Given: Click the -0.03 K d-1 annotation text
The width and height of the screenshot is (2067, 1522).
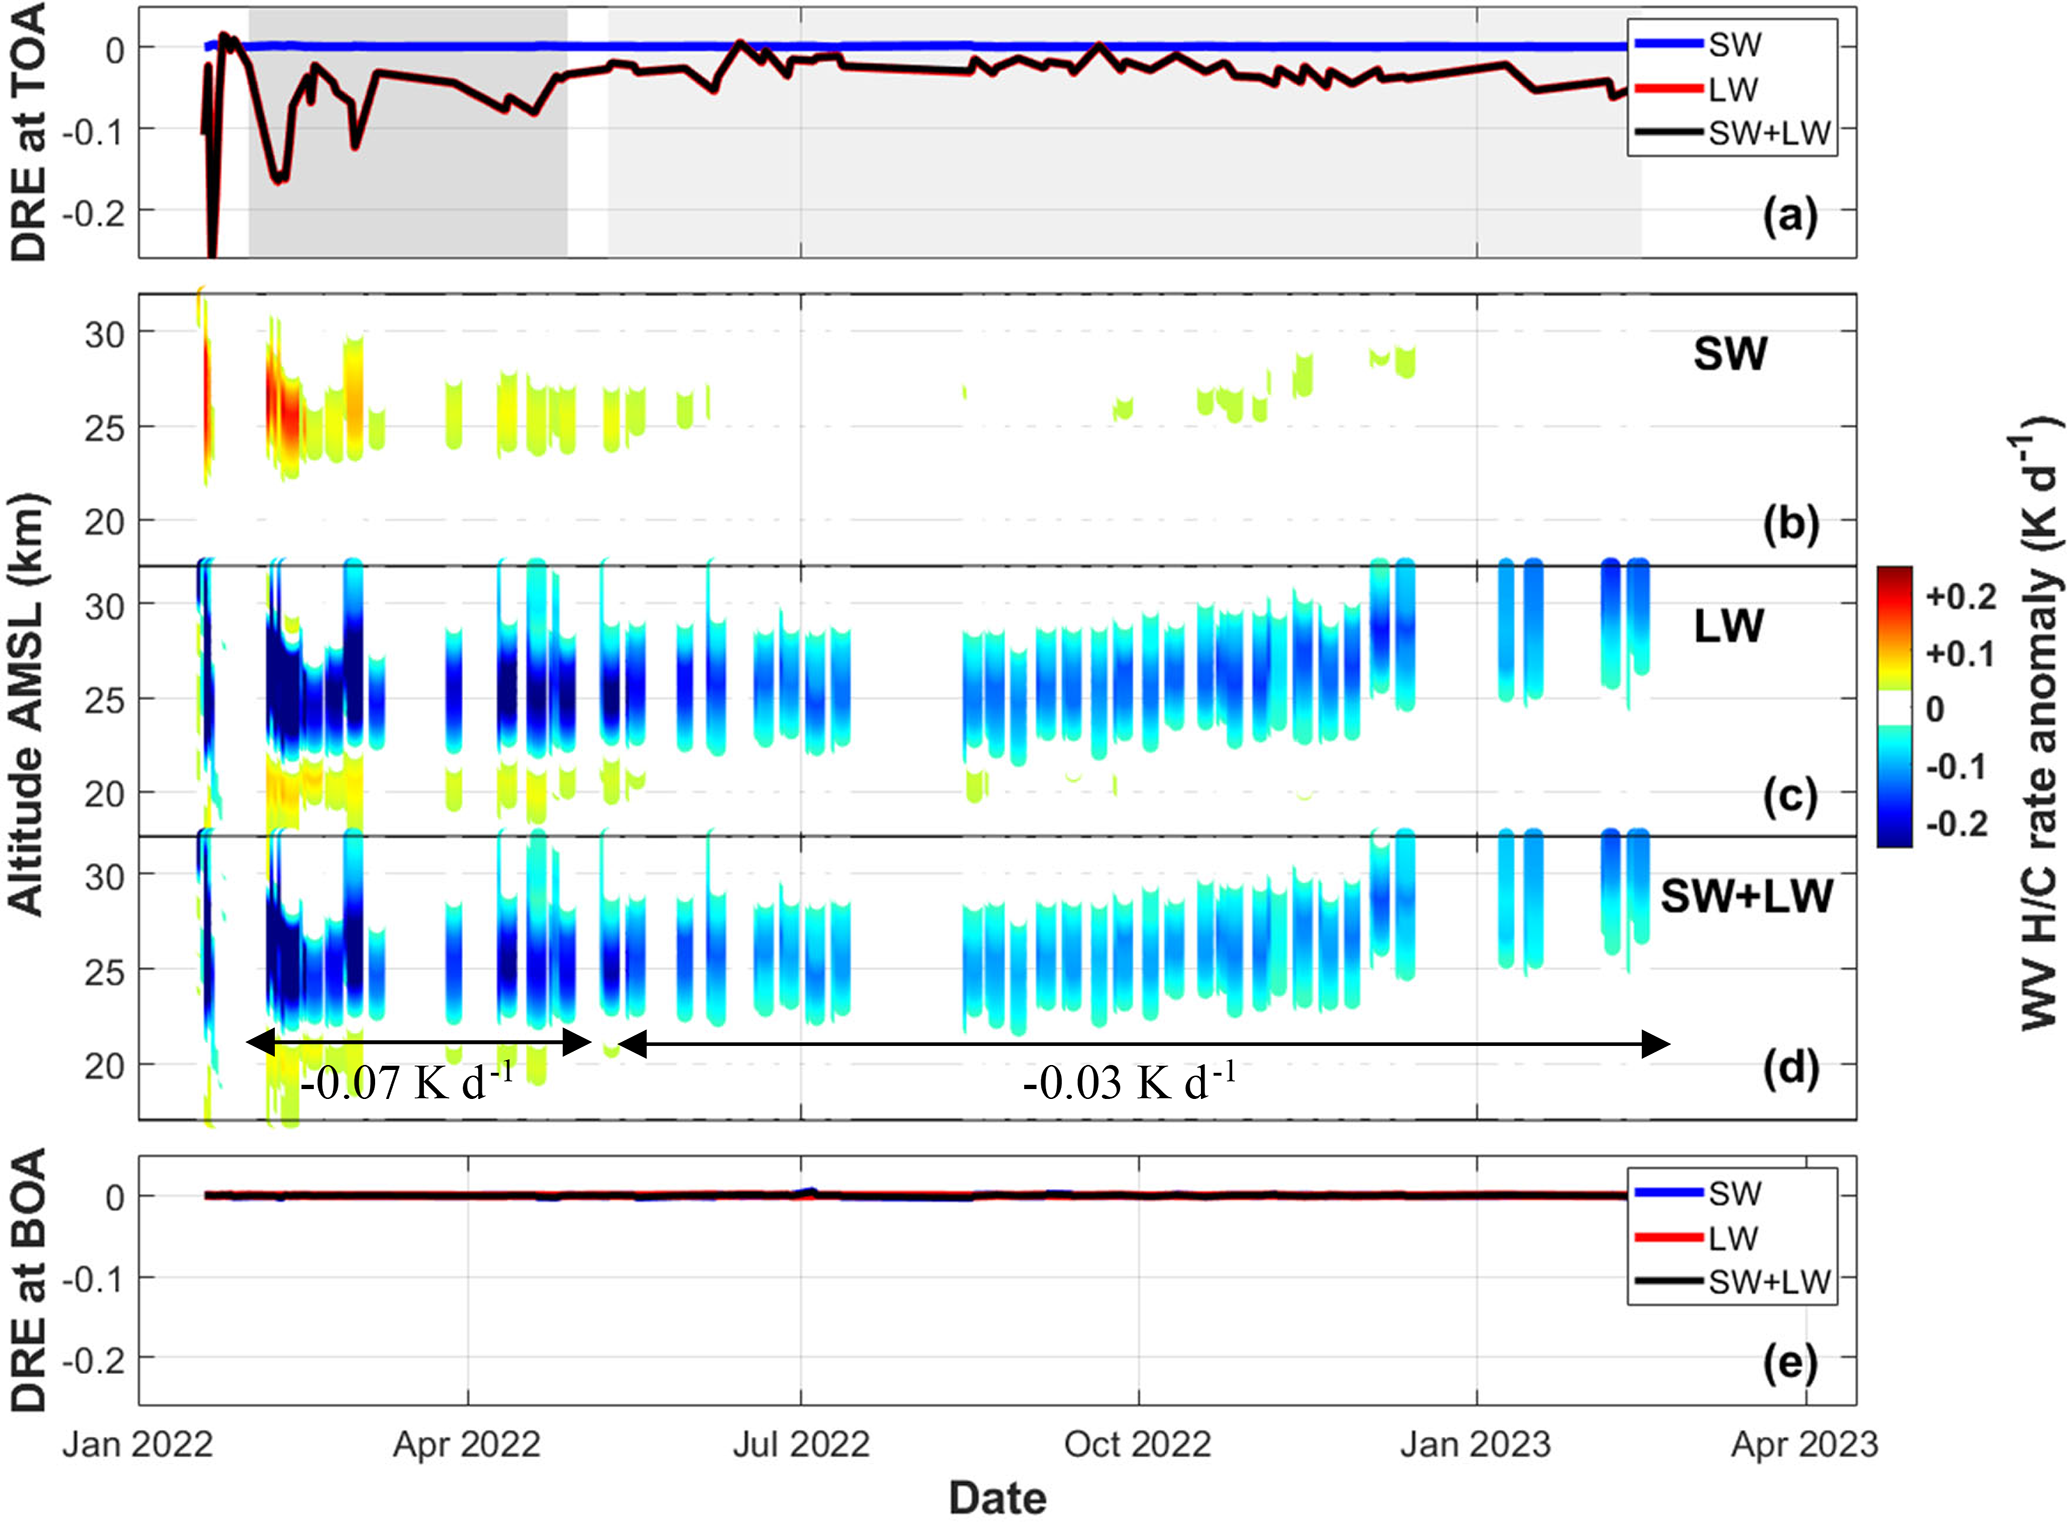Looking at the screenshot, I should tap(1130, 1082).
